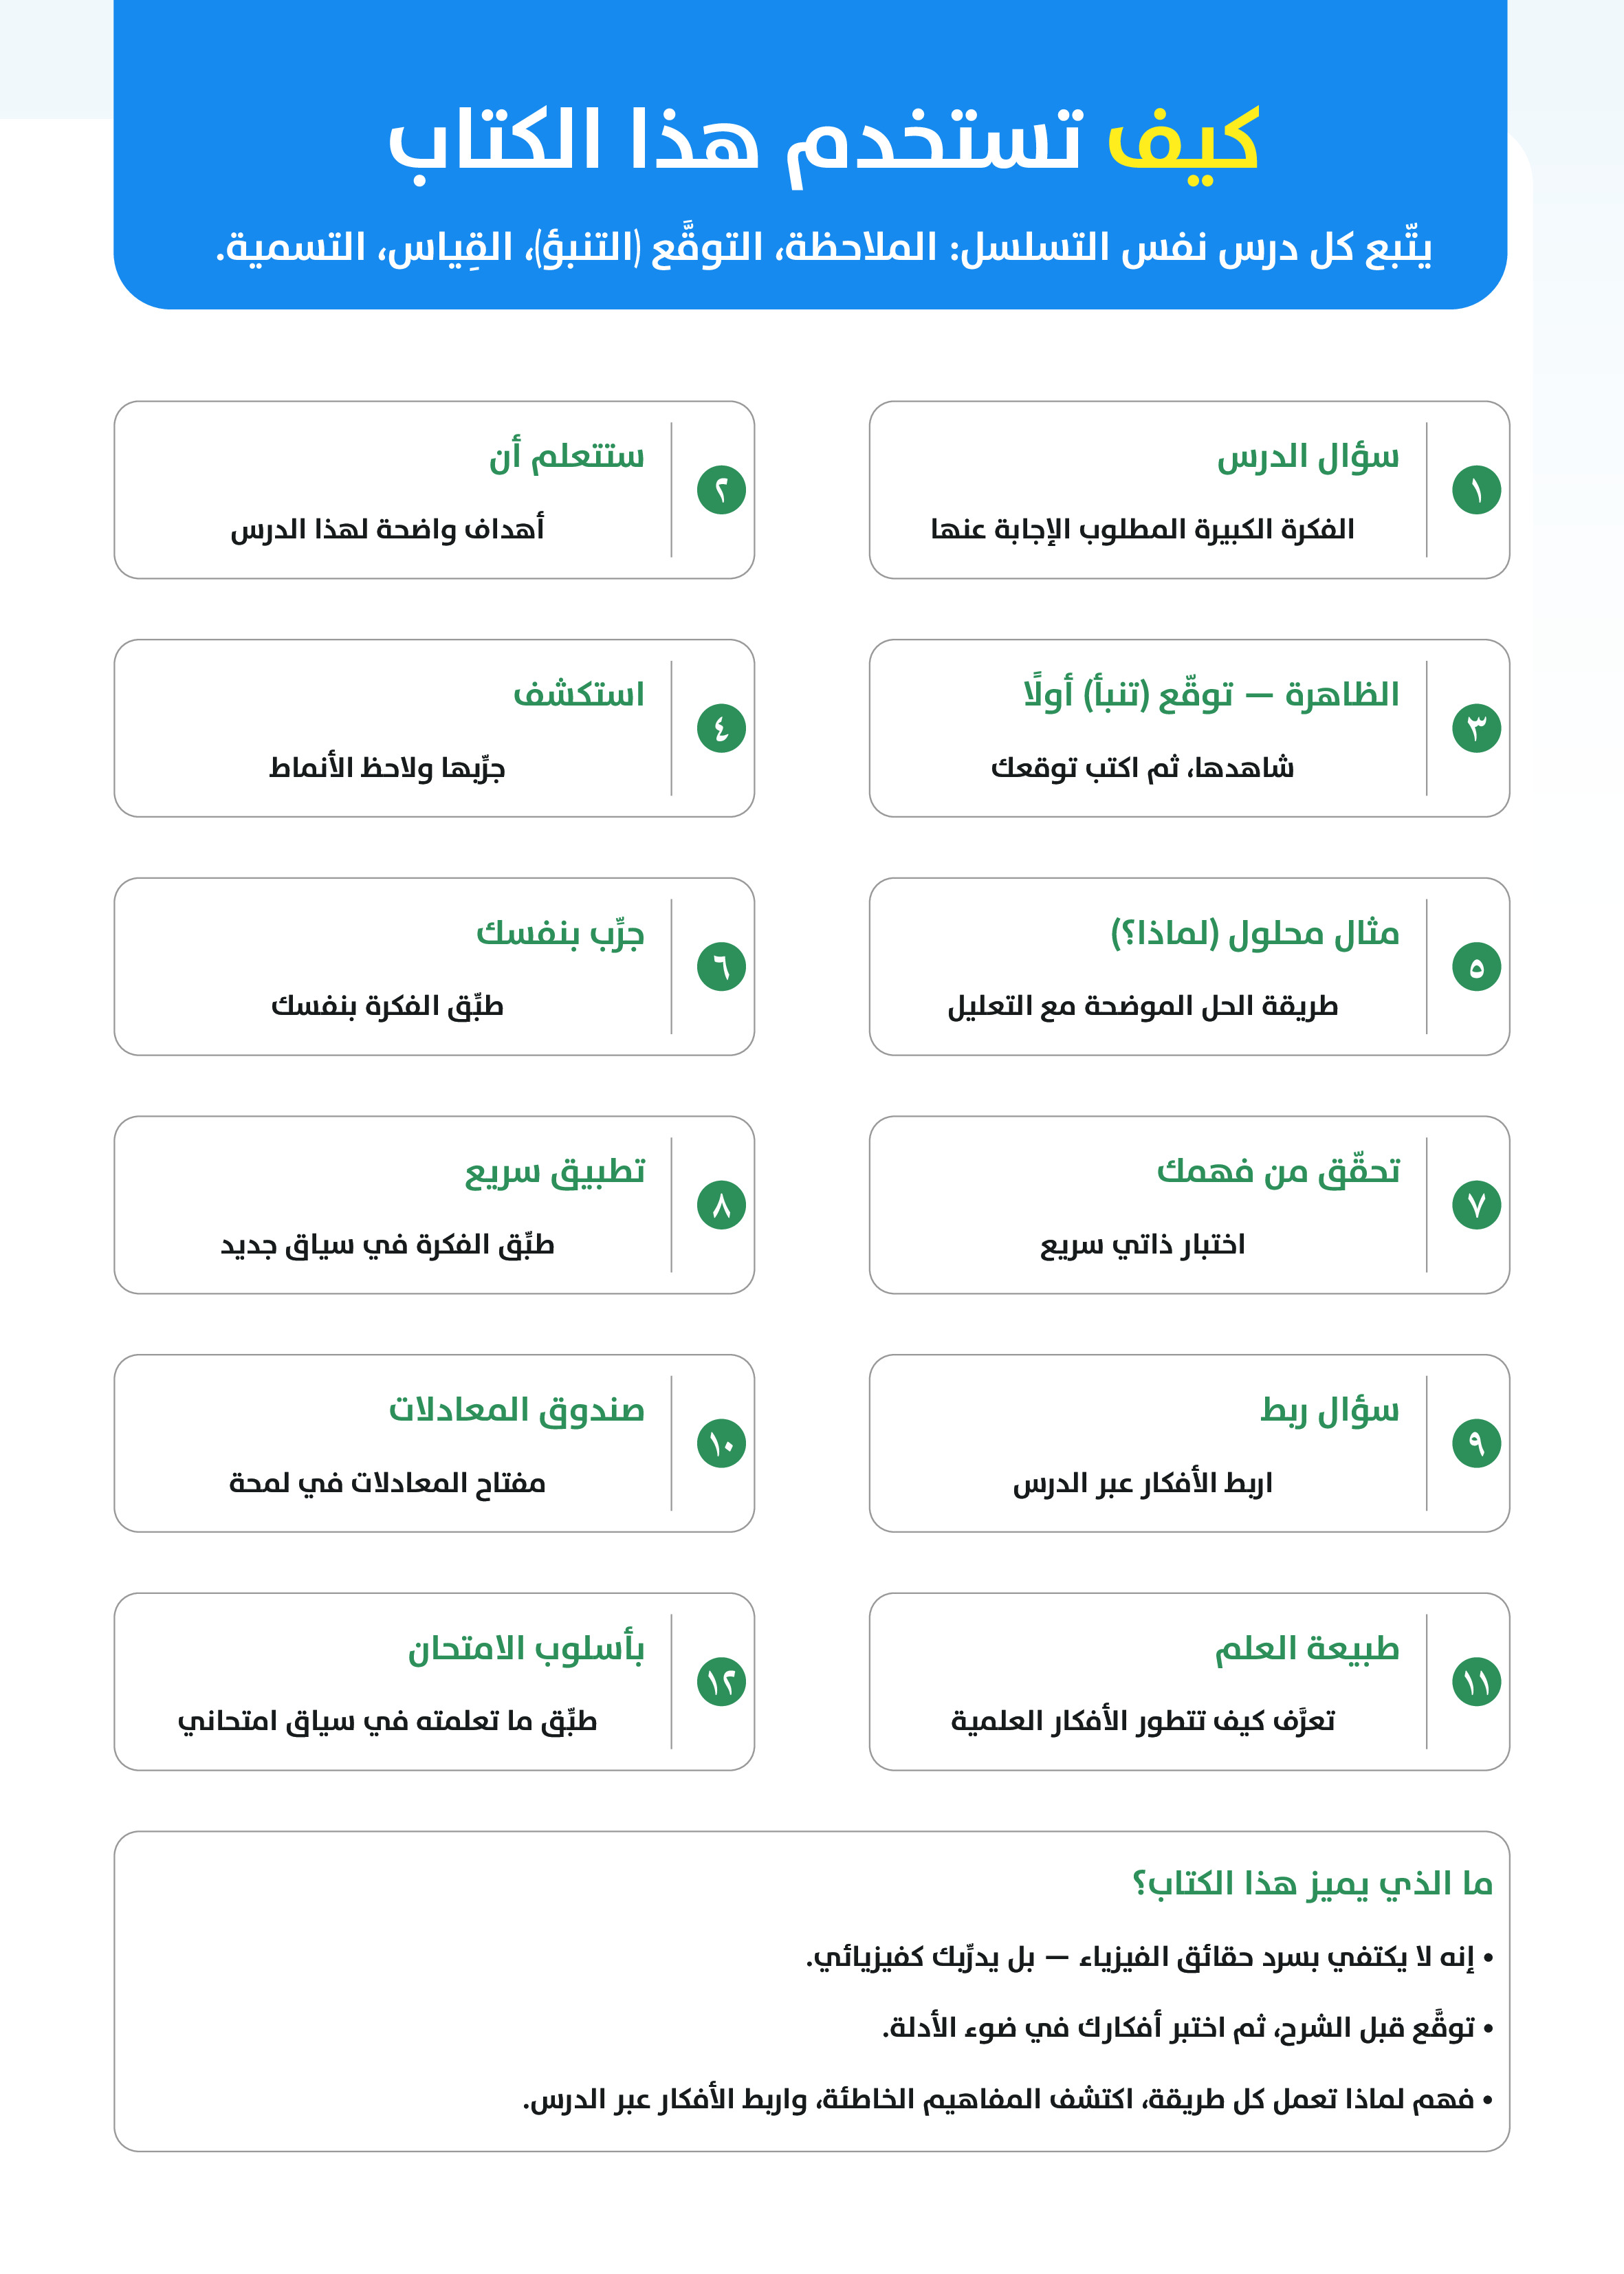Select the green number ١١ badge
The width and height of the screenshot is (1624, 2274).
1476,1682
